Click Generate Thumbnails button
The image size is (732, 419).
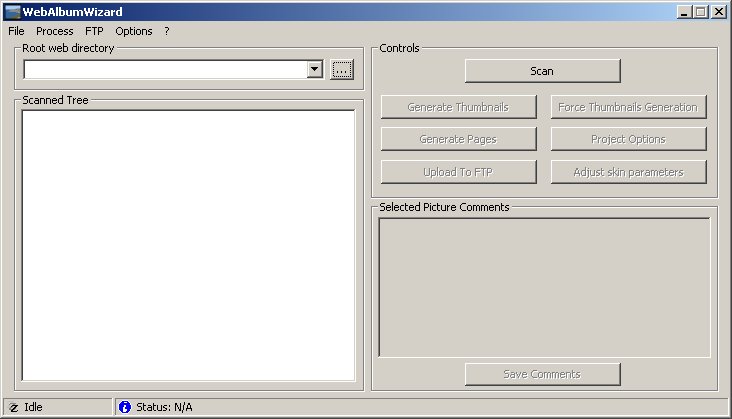coord(458,107)
